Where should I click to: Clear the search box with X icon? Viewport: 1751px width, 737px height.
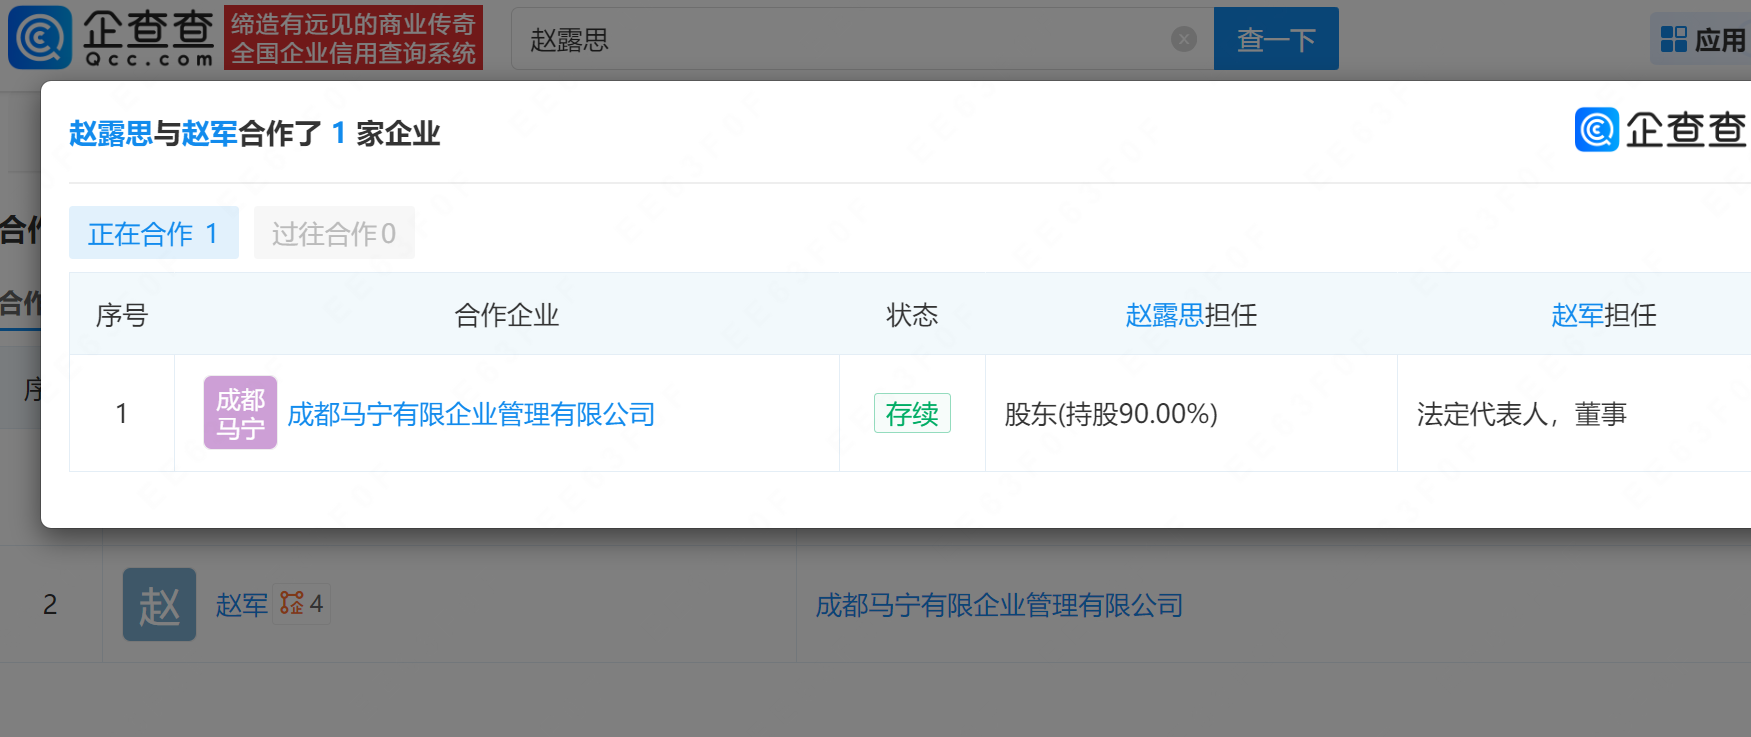(x=1184, y=39)
